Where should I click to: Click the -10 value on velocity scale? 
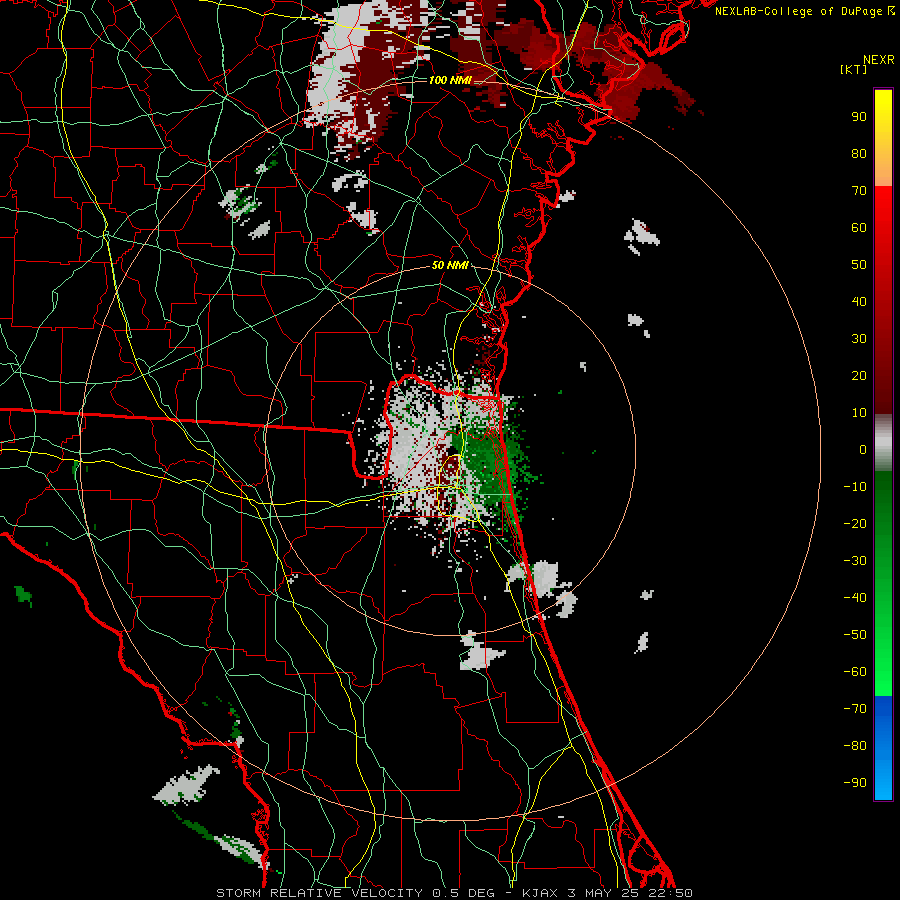(855, 487)
